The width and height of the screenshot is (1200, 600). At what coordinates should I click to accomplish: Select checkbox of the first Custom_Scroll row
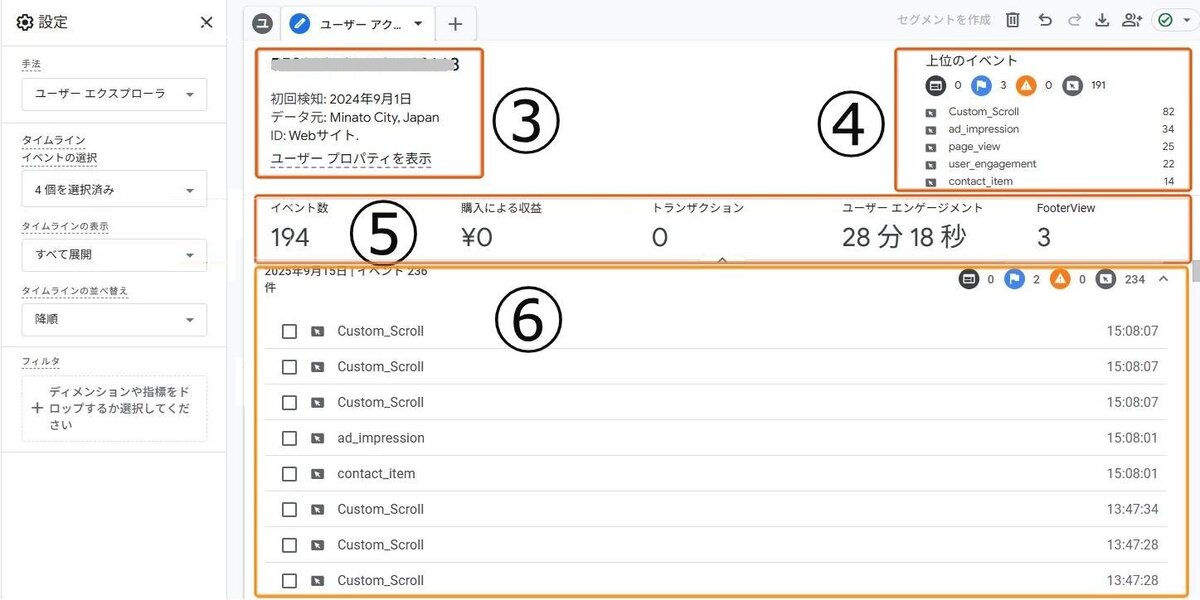[x=289, y=331]
